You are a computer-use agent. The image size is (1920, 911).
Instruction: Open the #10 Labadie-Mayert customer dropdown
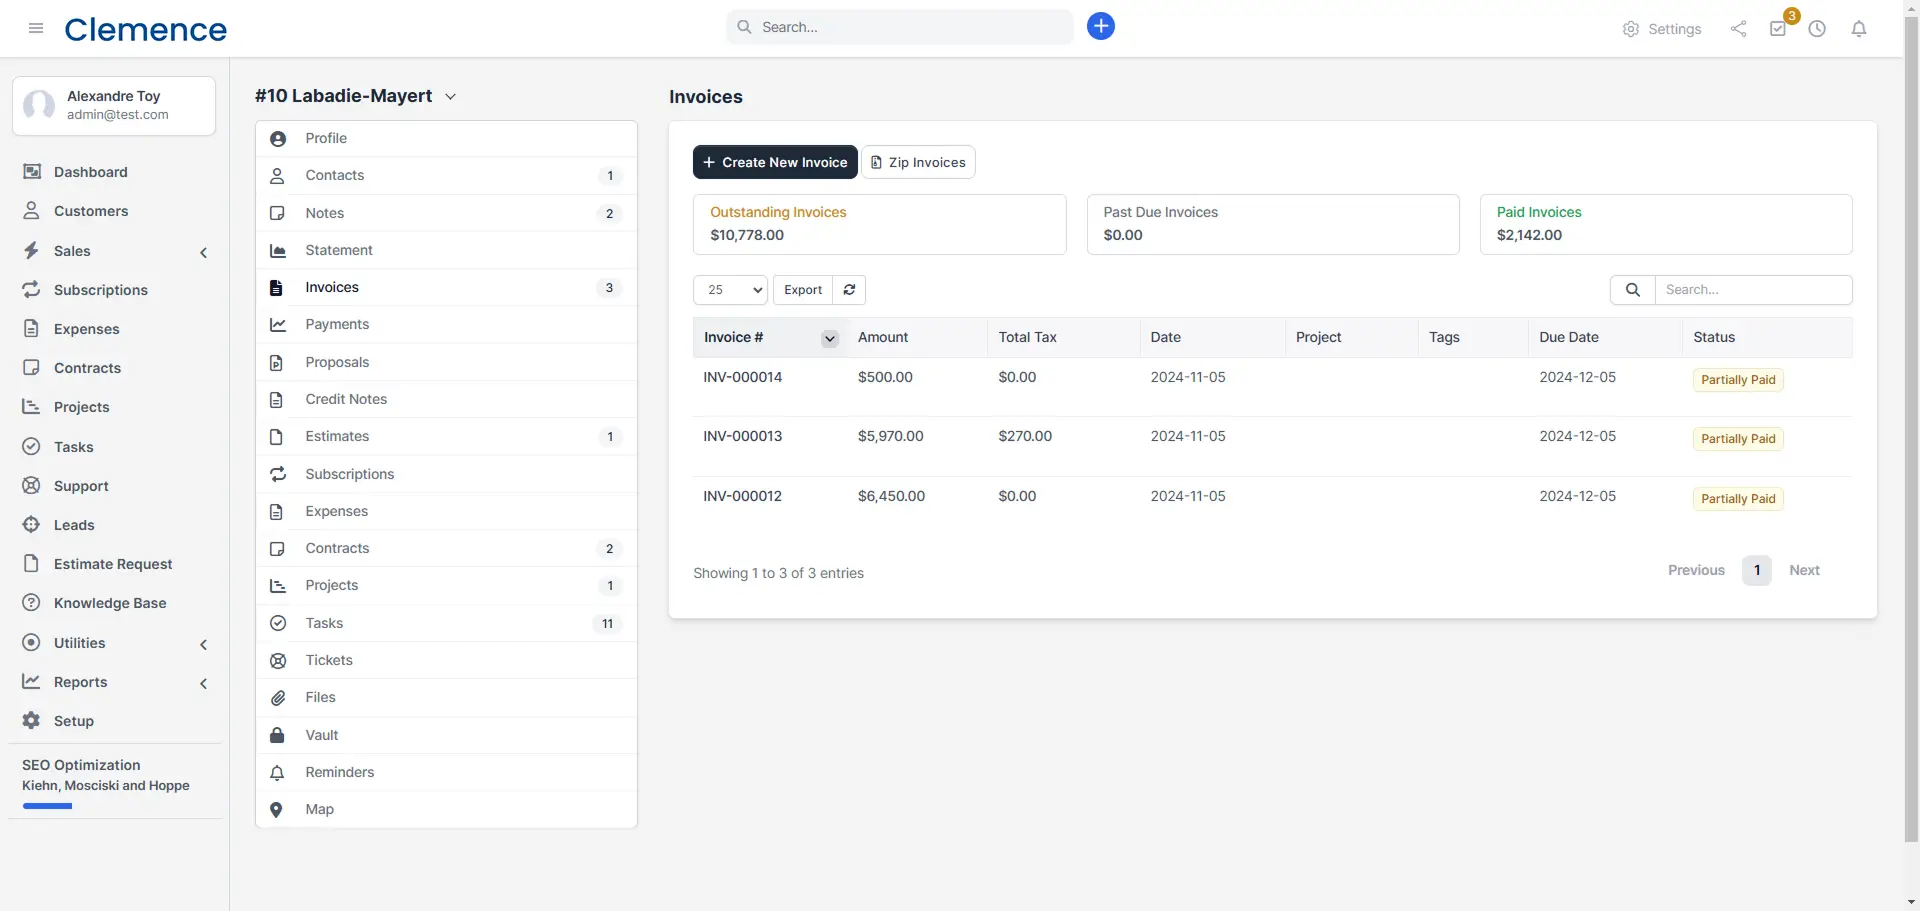click(x=450, y=97)
